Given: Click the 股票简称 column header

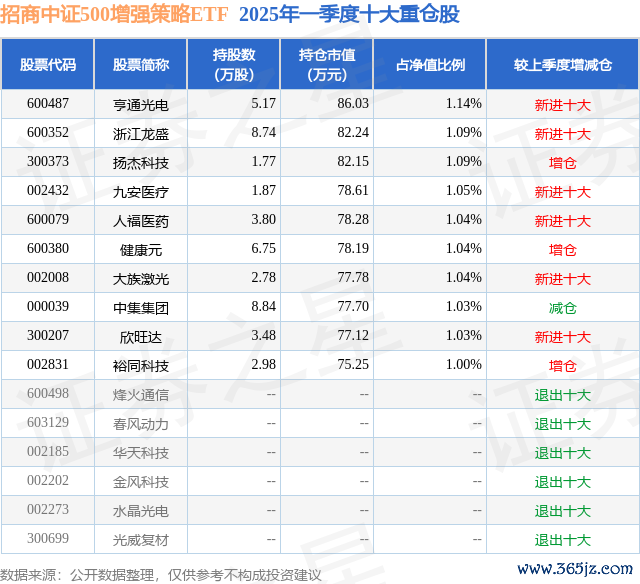Looking at the screenshot, I should click(x=141, y=65).
